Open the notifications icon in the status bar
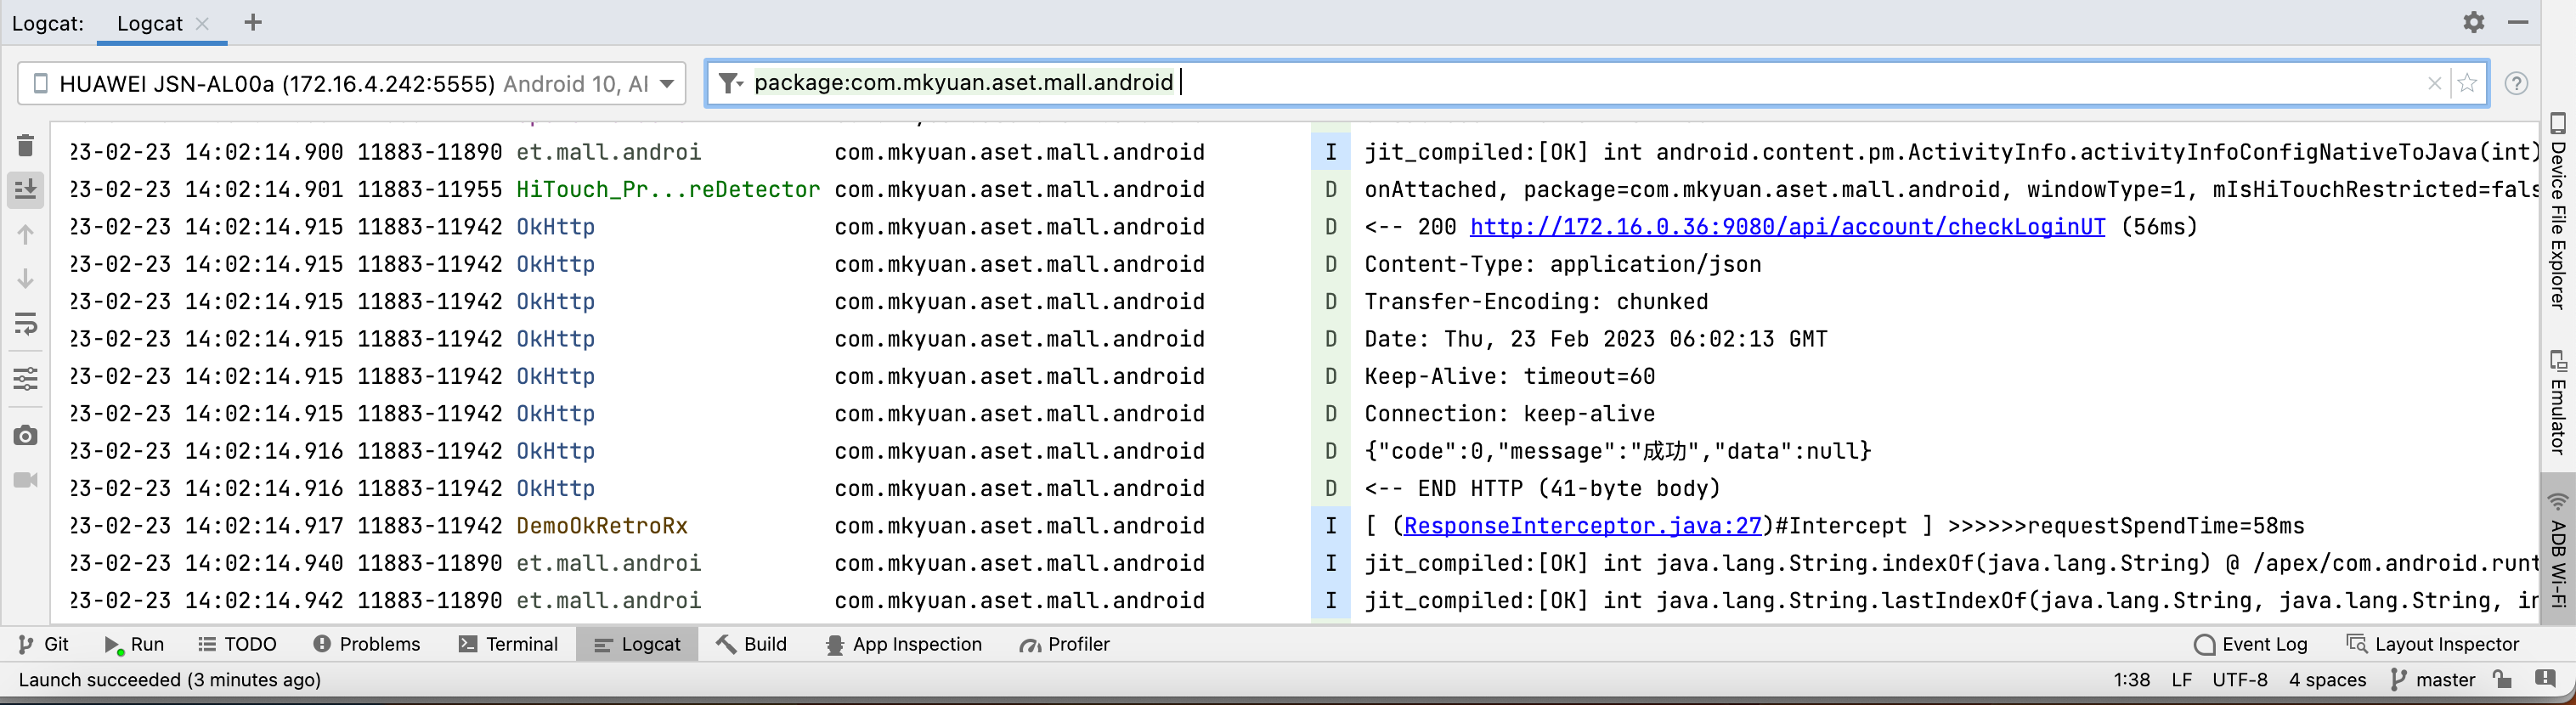Screen dimensions: 2576x705 pyautogui.click(x=2545, y=679)
